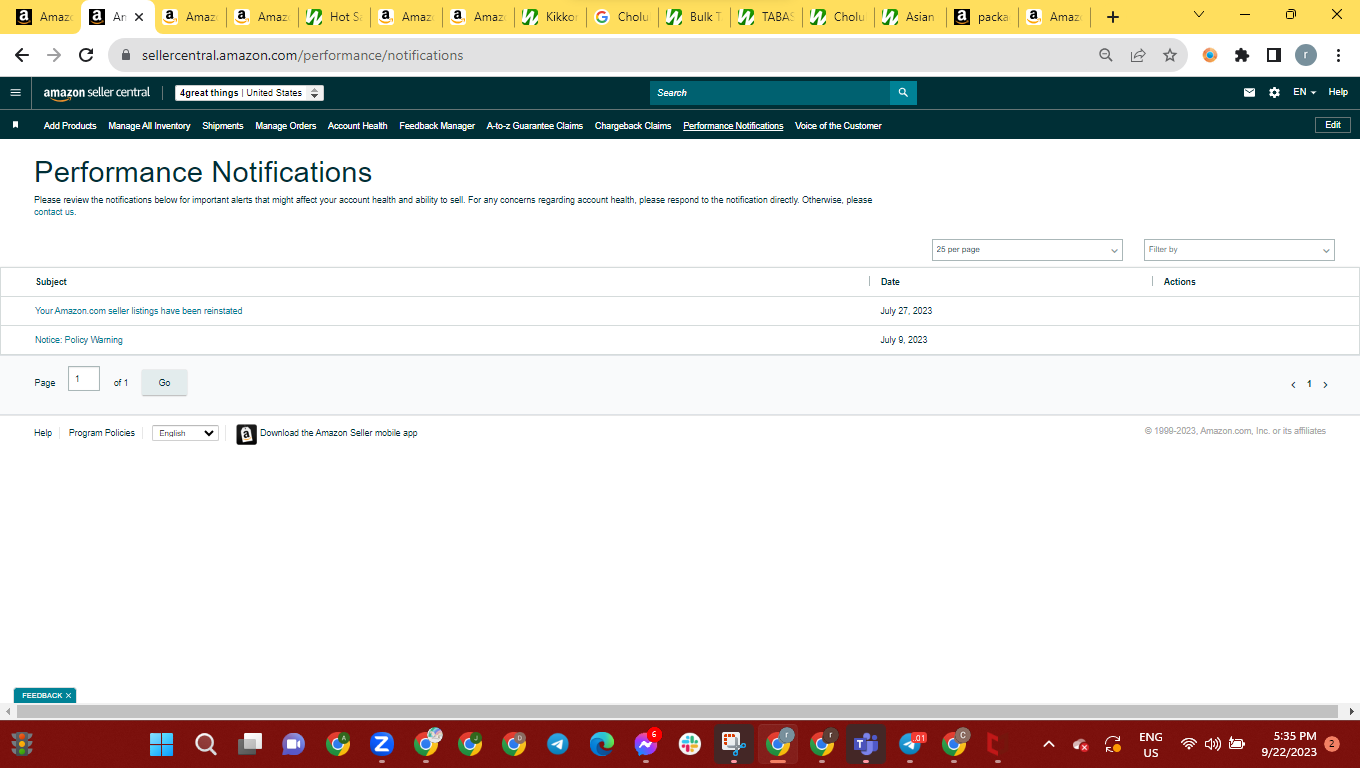Screen dimensions: 1360x768
Task: Switch to the 'packa' browser tab
Action: [x=982, y=17]
